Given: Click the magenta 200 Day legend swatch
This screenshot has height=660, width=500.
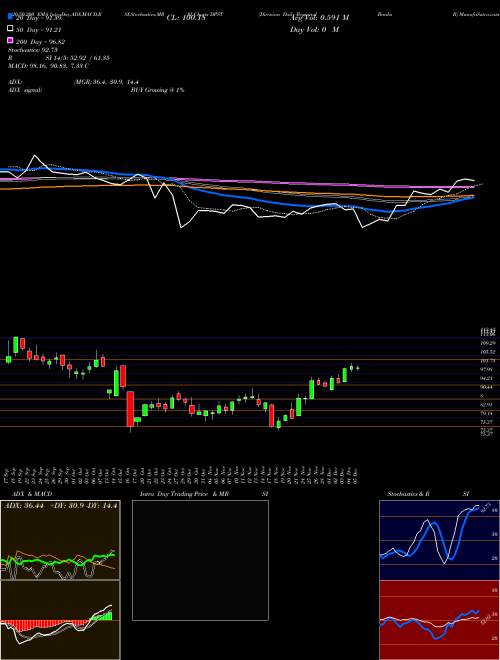Looking at the screenshot, I should pos(10,40).
